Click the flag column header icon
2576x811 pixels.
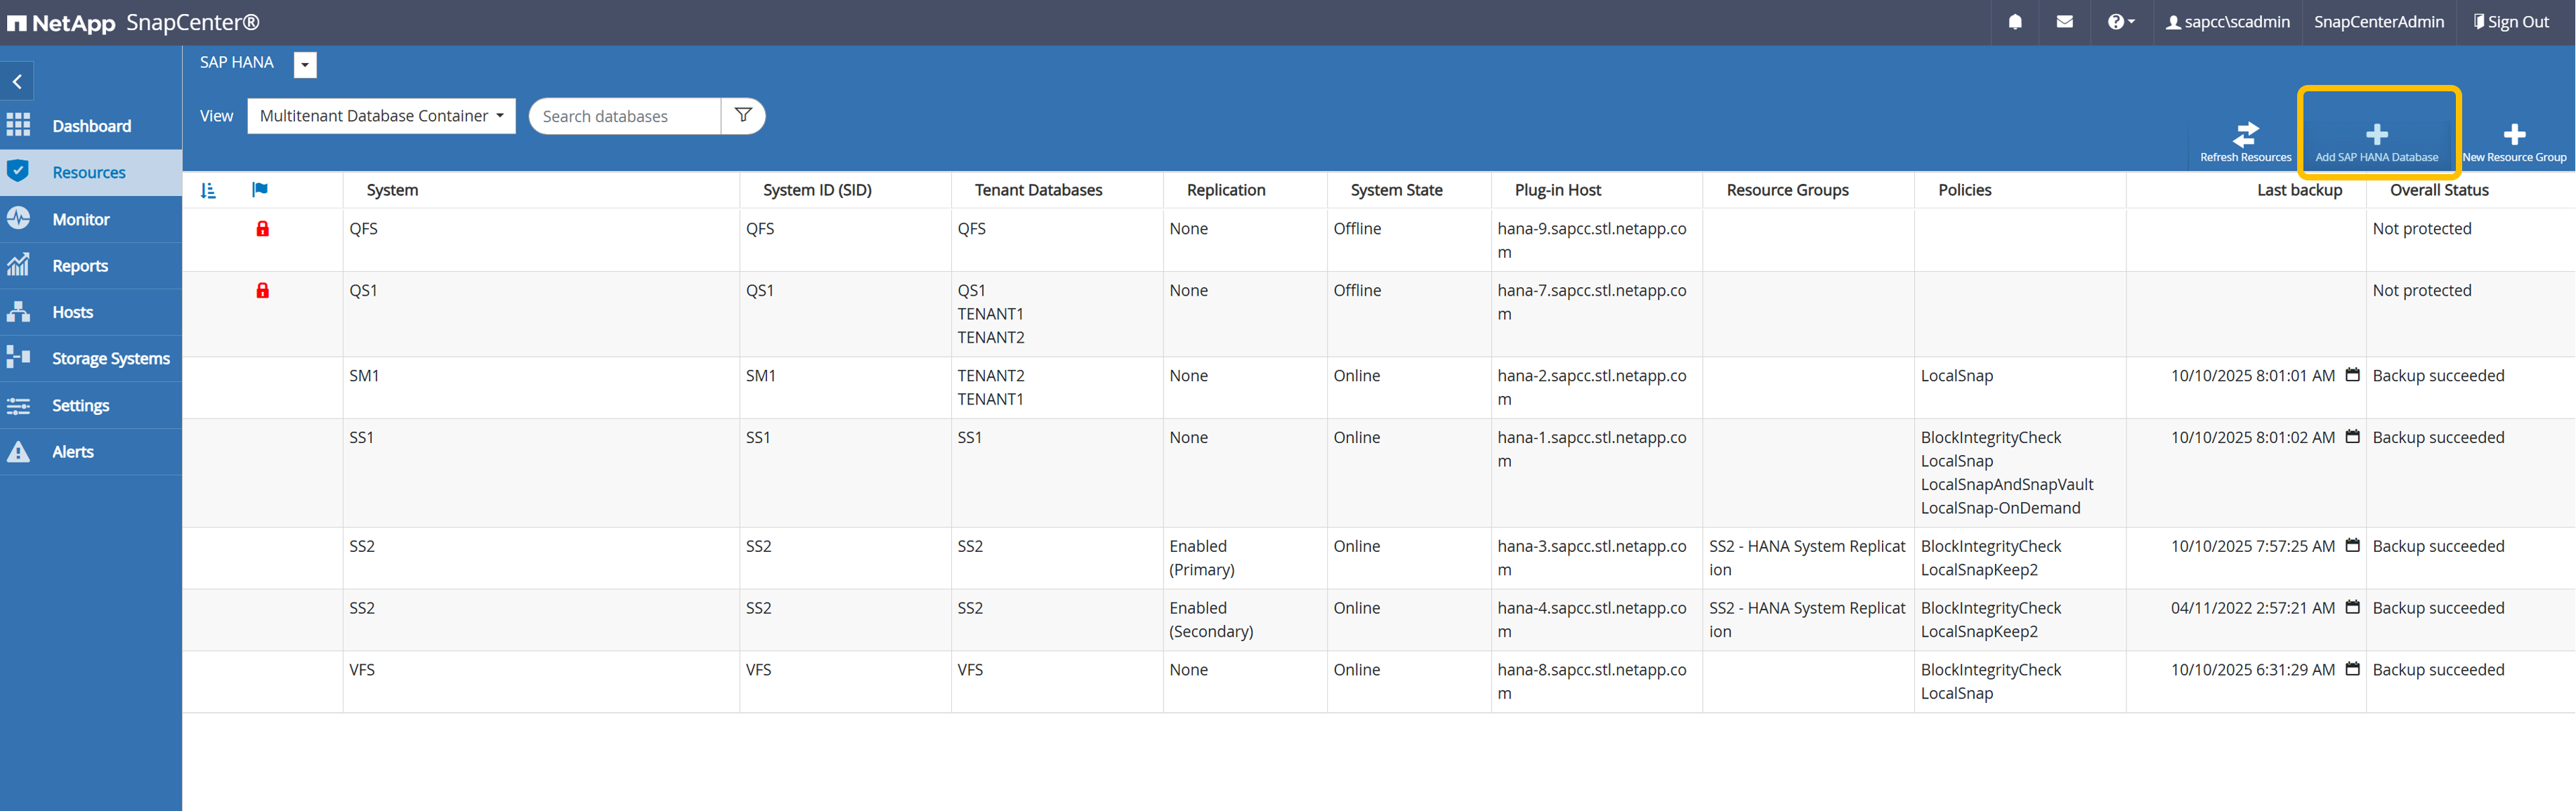tap(260, 190)
